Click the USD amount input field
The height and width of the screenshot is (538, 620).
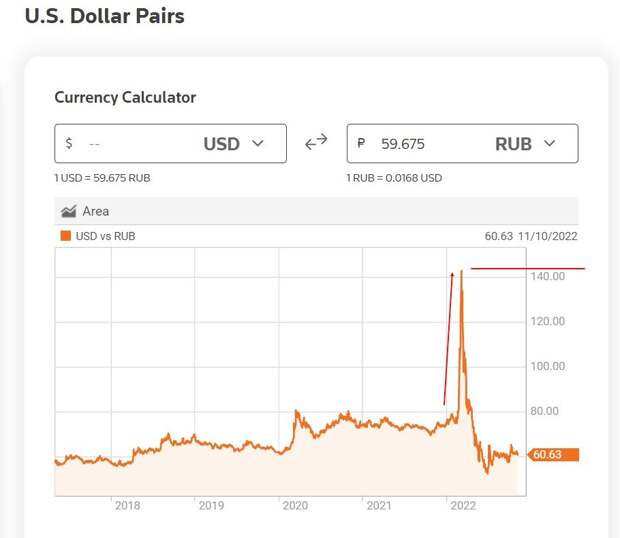point(170,143)
